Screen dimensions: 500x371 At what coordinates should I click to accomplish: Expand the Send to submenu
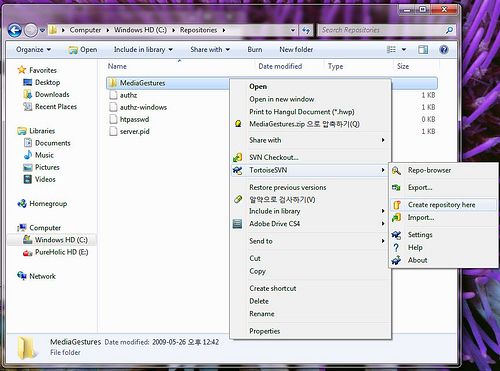(310, 241)
